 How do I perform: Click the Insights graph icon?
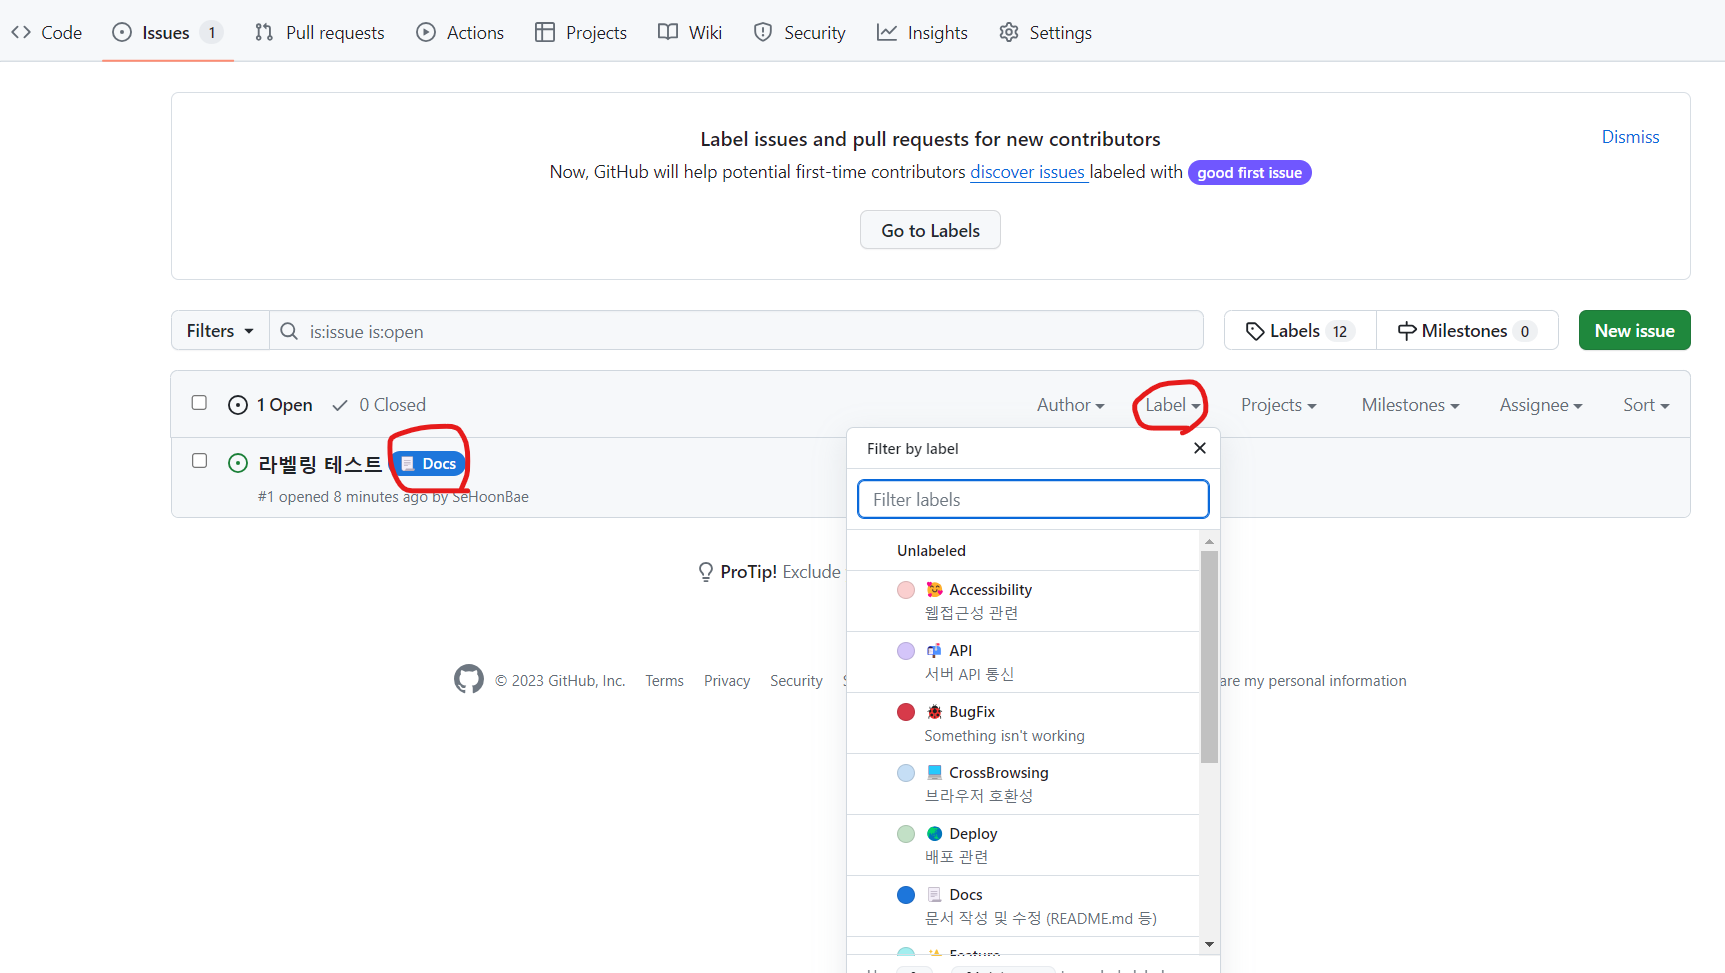(x=887, y=32)
